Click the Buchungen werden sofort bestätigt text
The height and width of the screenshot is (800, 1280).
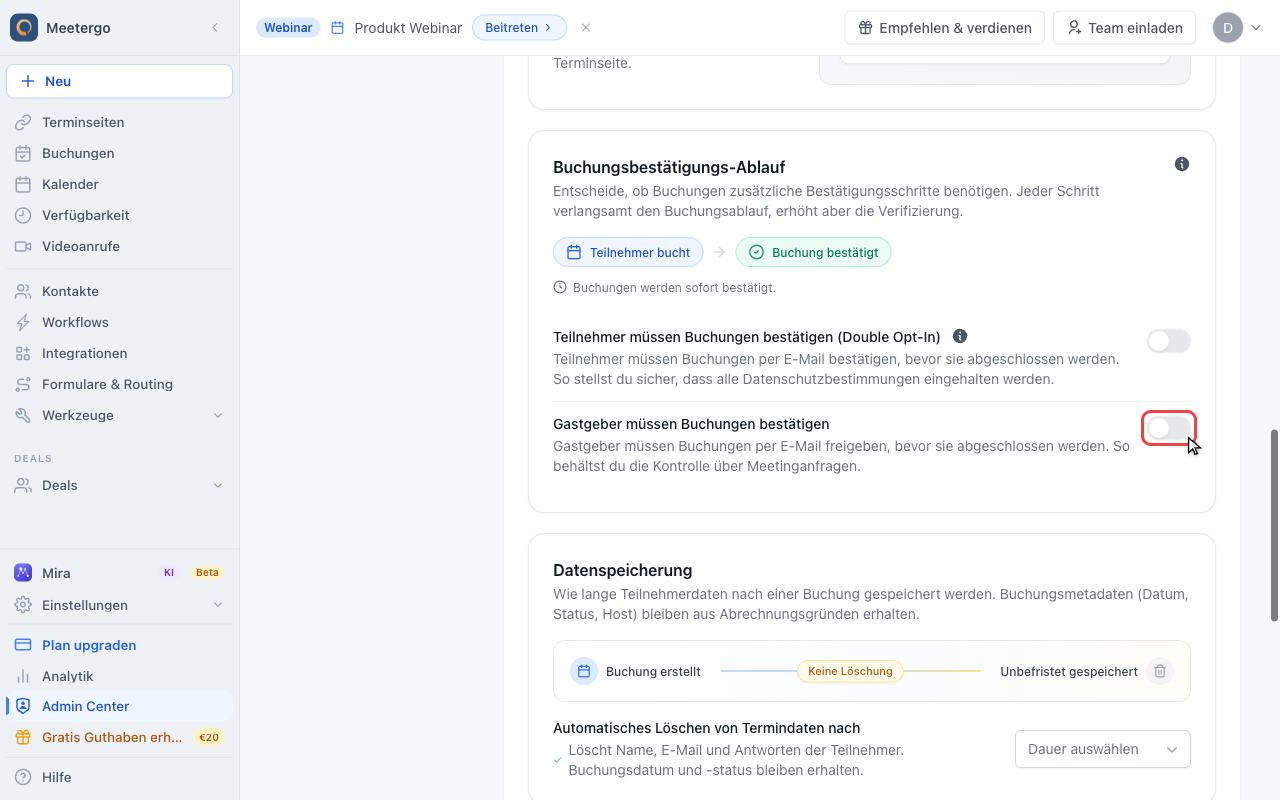674,287
